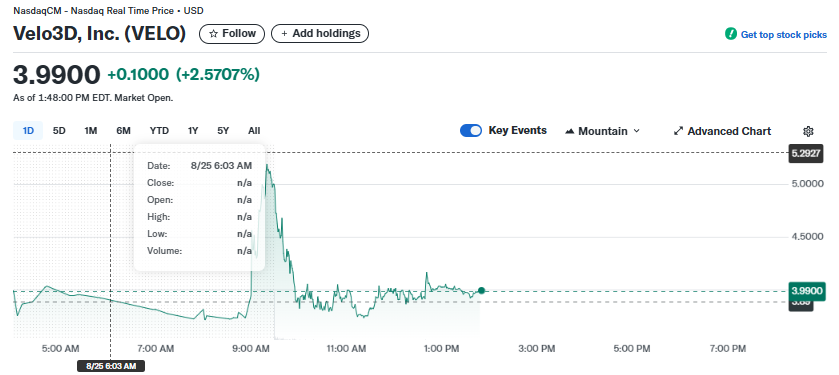The height and width of the screenshot is (375, 839).
Task: Click the 3.9900 current price chart label
Action: pos(806,291)
